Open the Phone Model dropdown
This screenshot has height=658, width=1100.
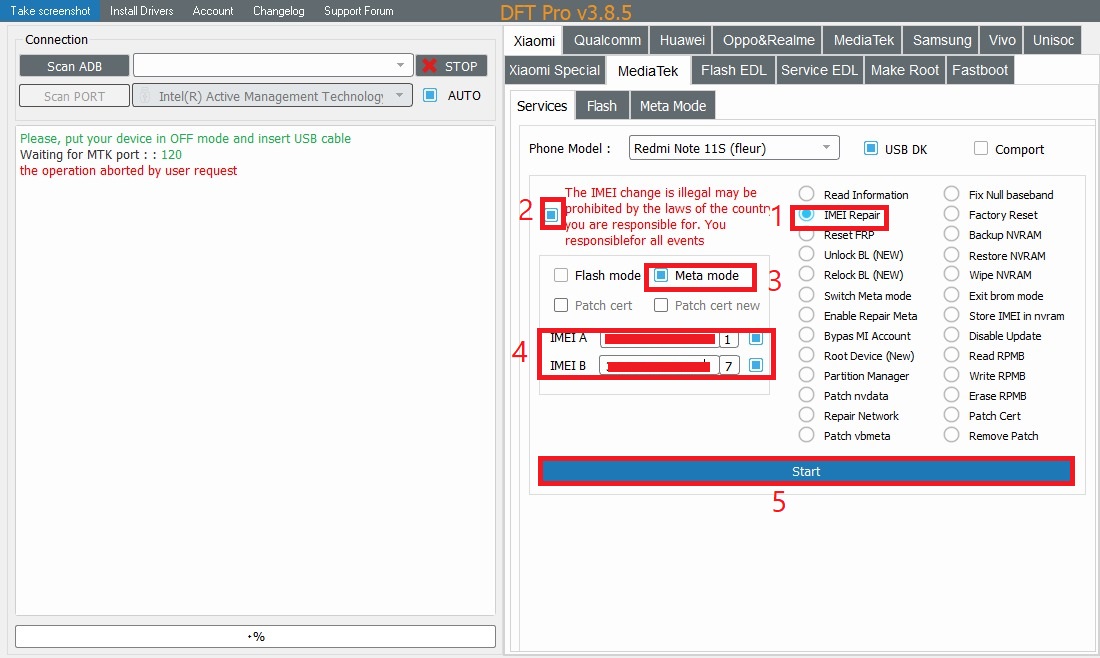(x=734, y=148)
